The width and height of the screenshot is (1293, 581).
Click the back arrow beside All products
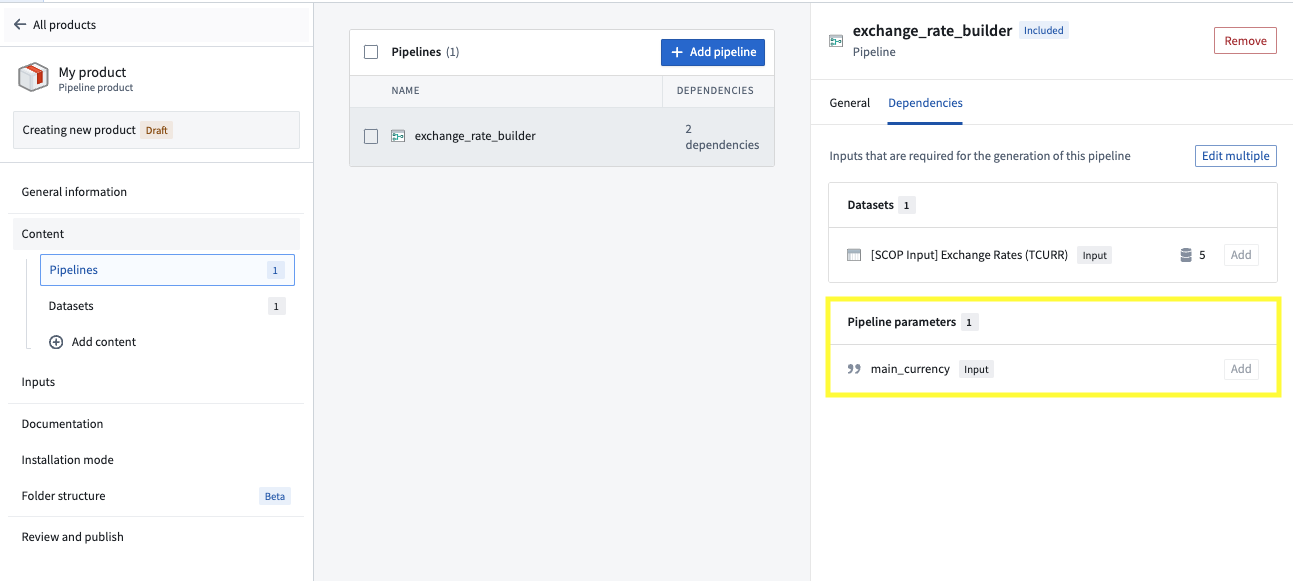20,25
